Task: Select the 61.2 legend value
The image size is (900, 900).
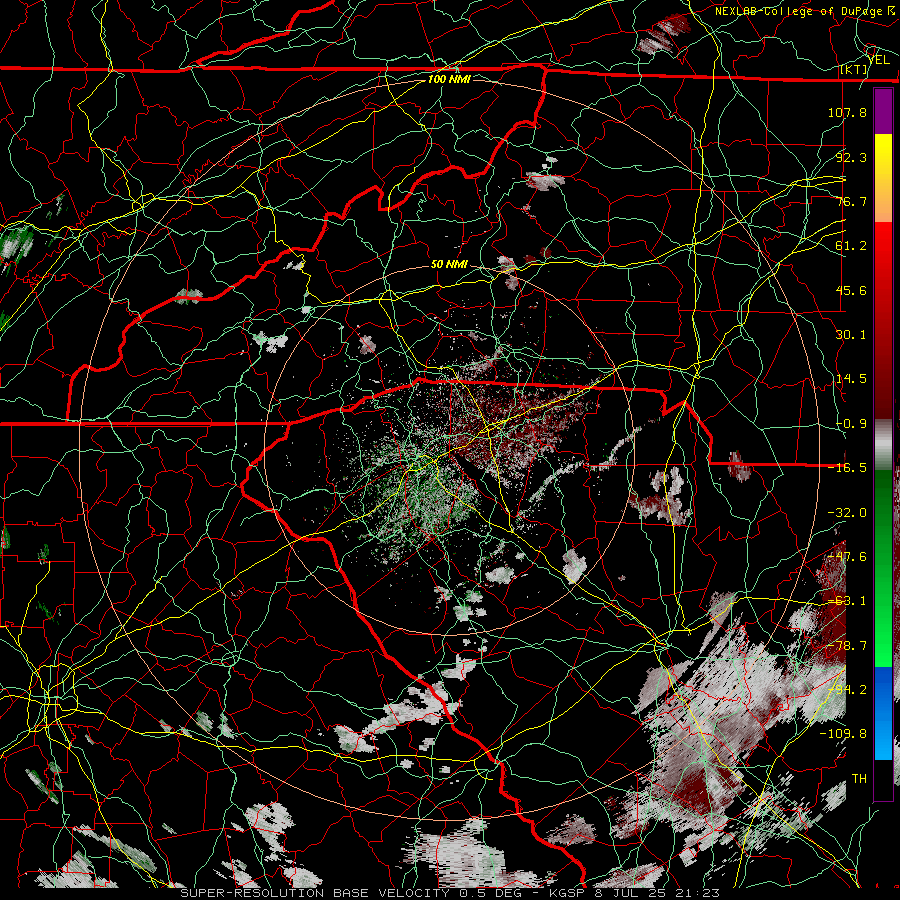Action: (x=851, y=246)
